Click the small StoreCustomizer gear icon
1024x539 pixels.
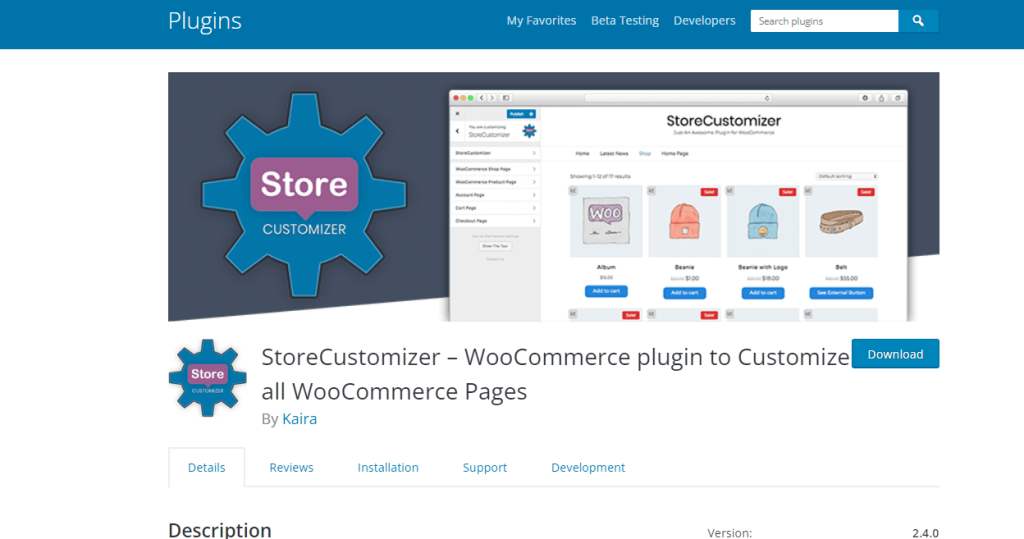pyautogui.click(x=208, y=378)
